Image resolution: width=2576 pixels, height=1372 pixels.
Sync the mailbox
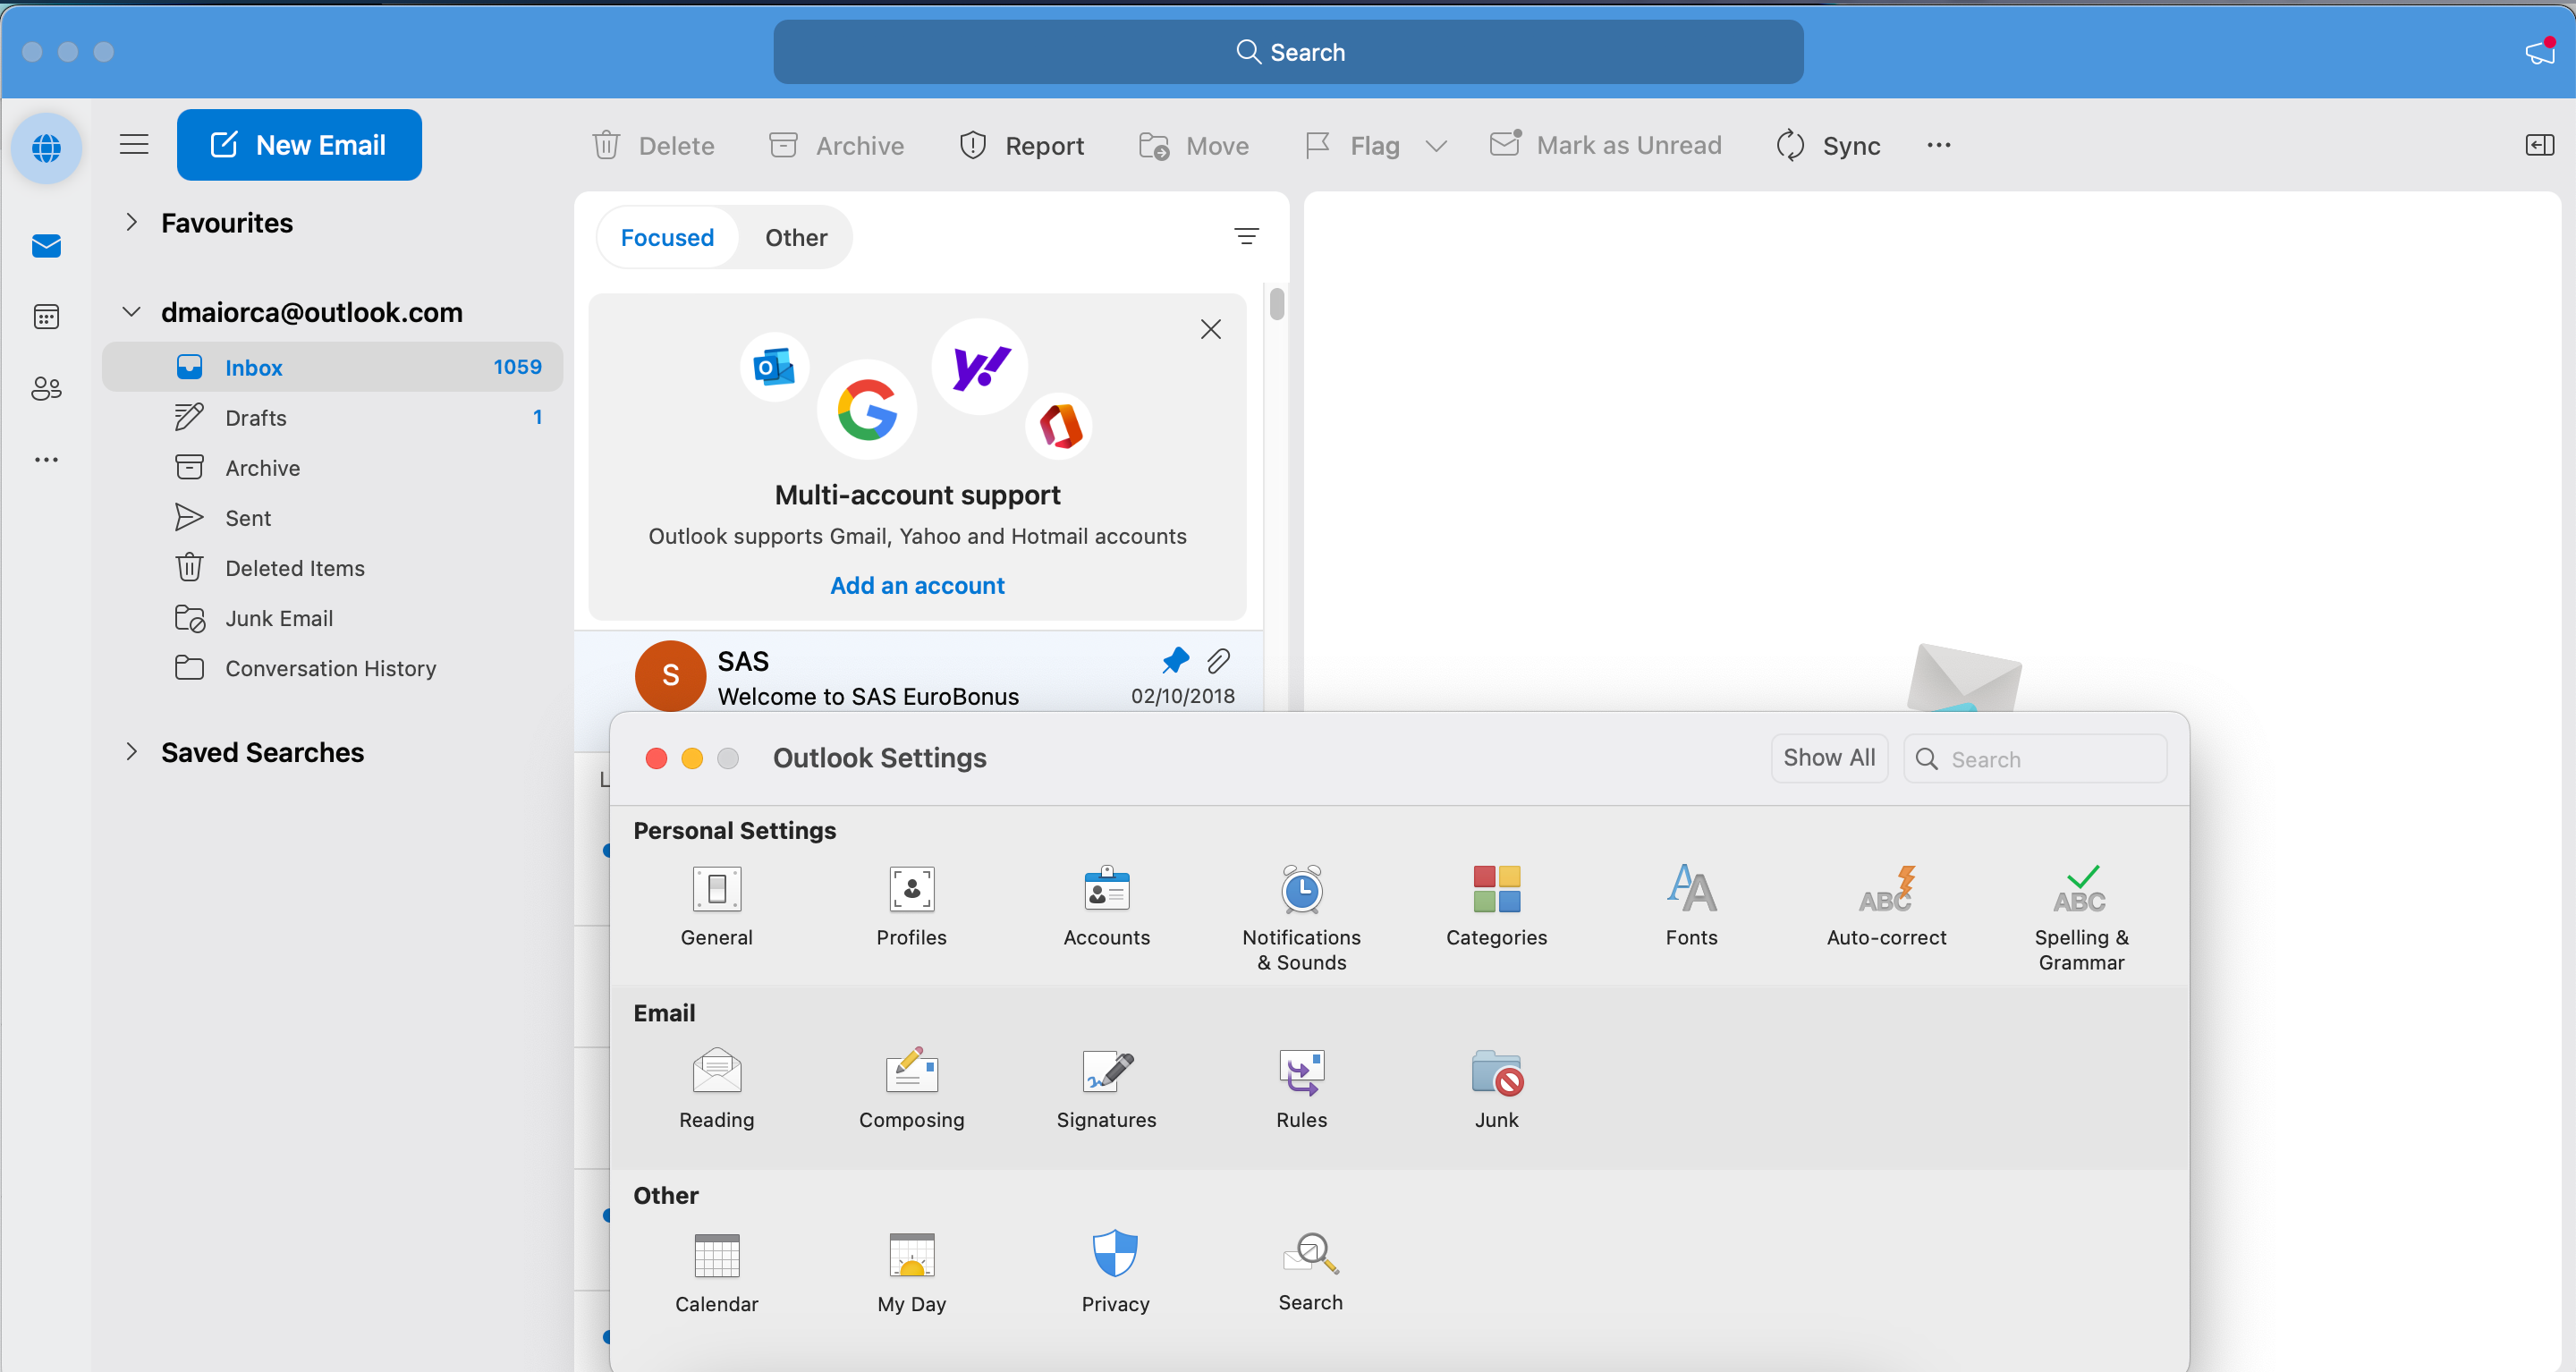tap(1828, 145)
